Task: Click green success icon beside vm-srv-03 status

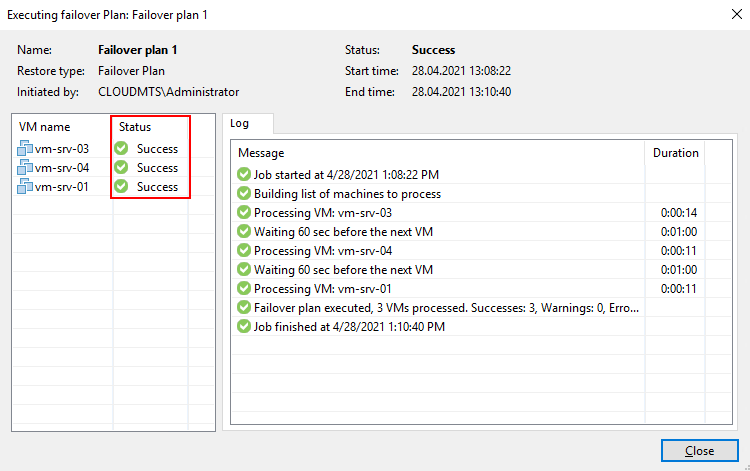Action: point(121,149)
